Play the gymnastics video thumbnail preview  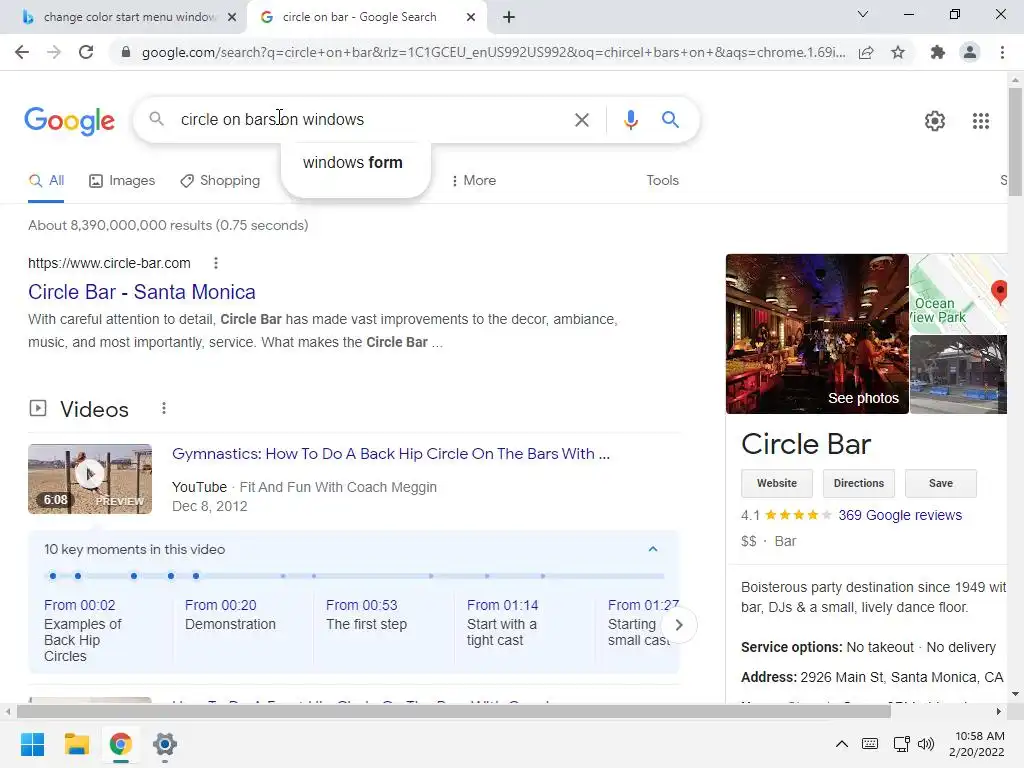90,479
